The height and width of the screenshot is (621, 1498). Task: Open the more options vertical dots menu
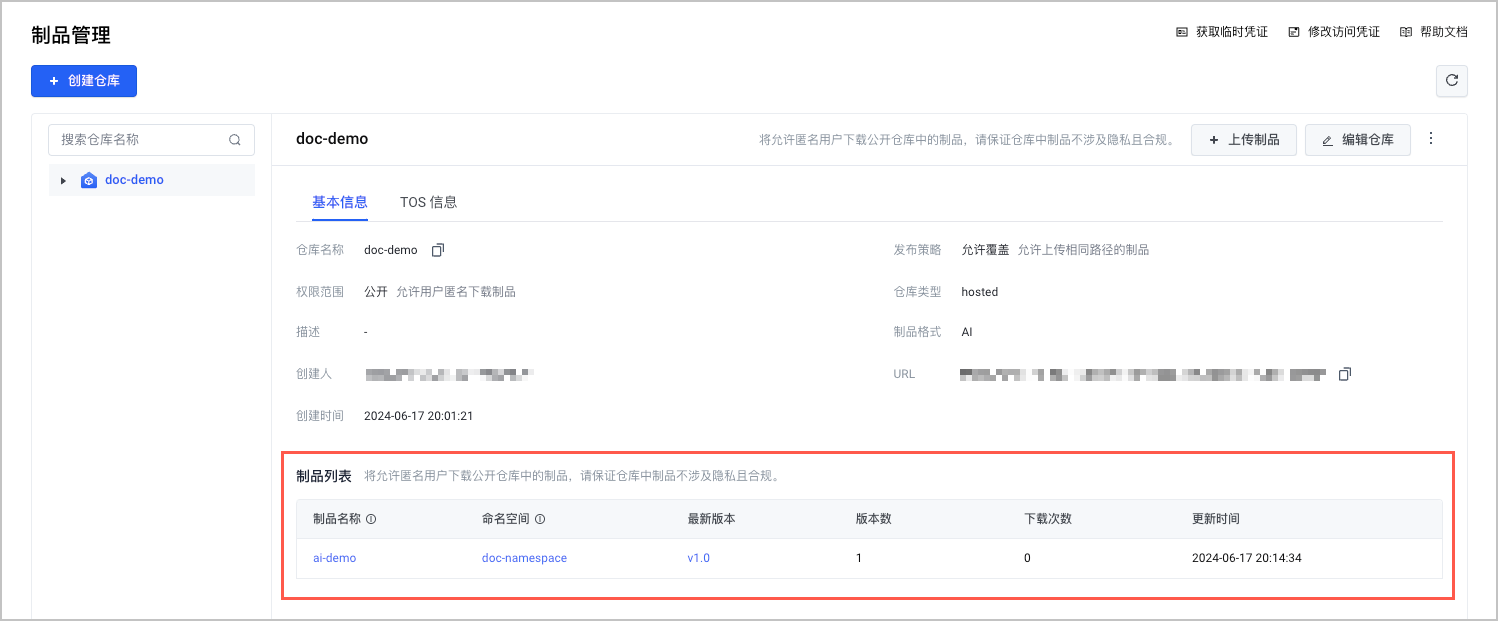click(x=1431, y=139)
